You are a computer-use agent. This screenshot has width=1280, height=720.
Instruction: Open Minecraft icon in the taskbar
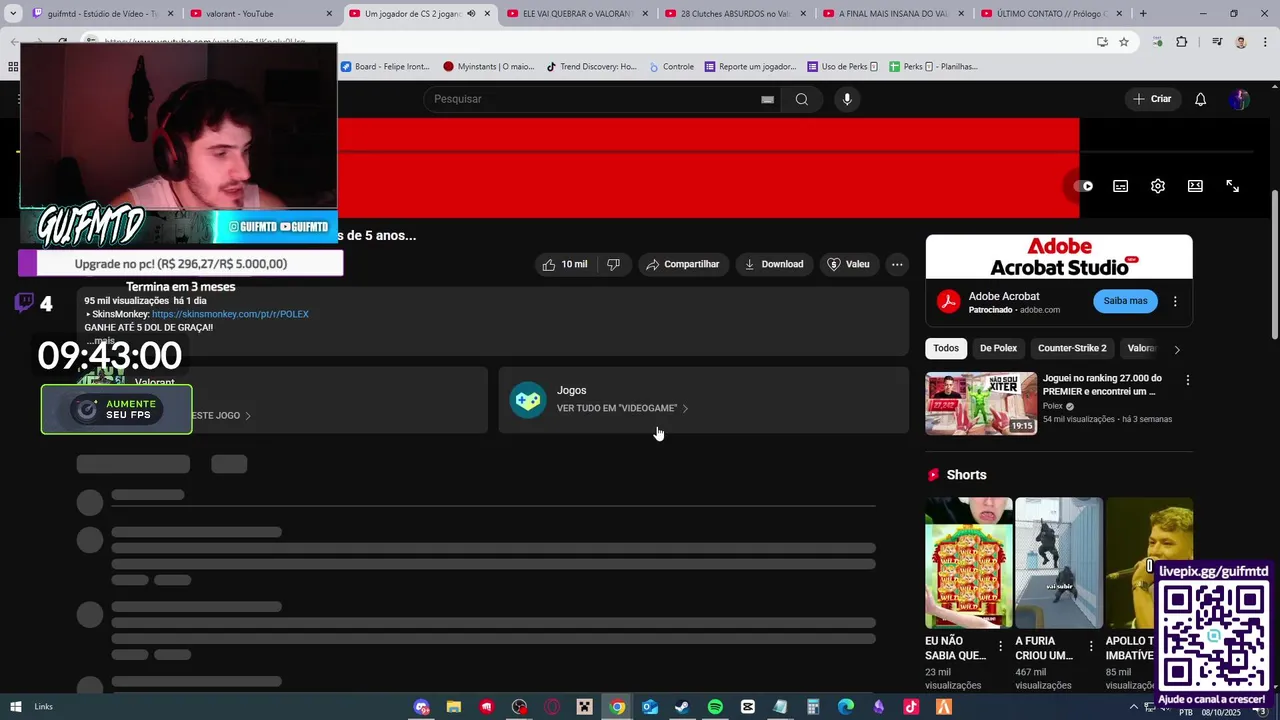[584, 707]
